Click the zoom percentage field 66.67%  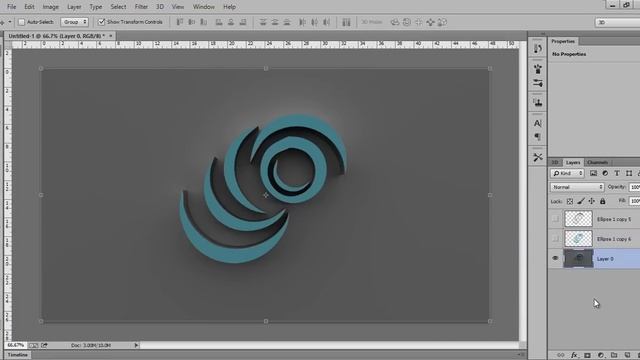point(16,345)
